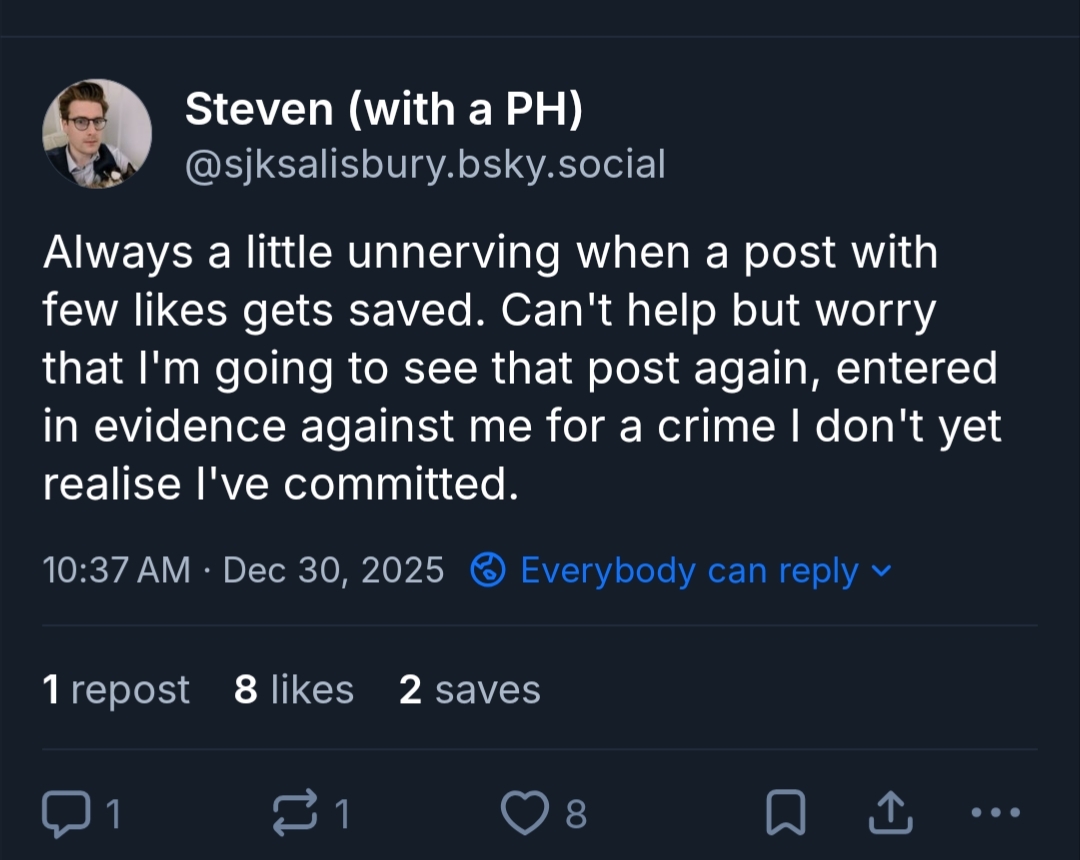Click the display name "Steven (with a PH)"

coord(383,108)
